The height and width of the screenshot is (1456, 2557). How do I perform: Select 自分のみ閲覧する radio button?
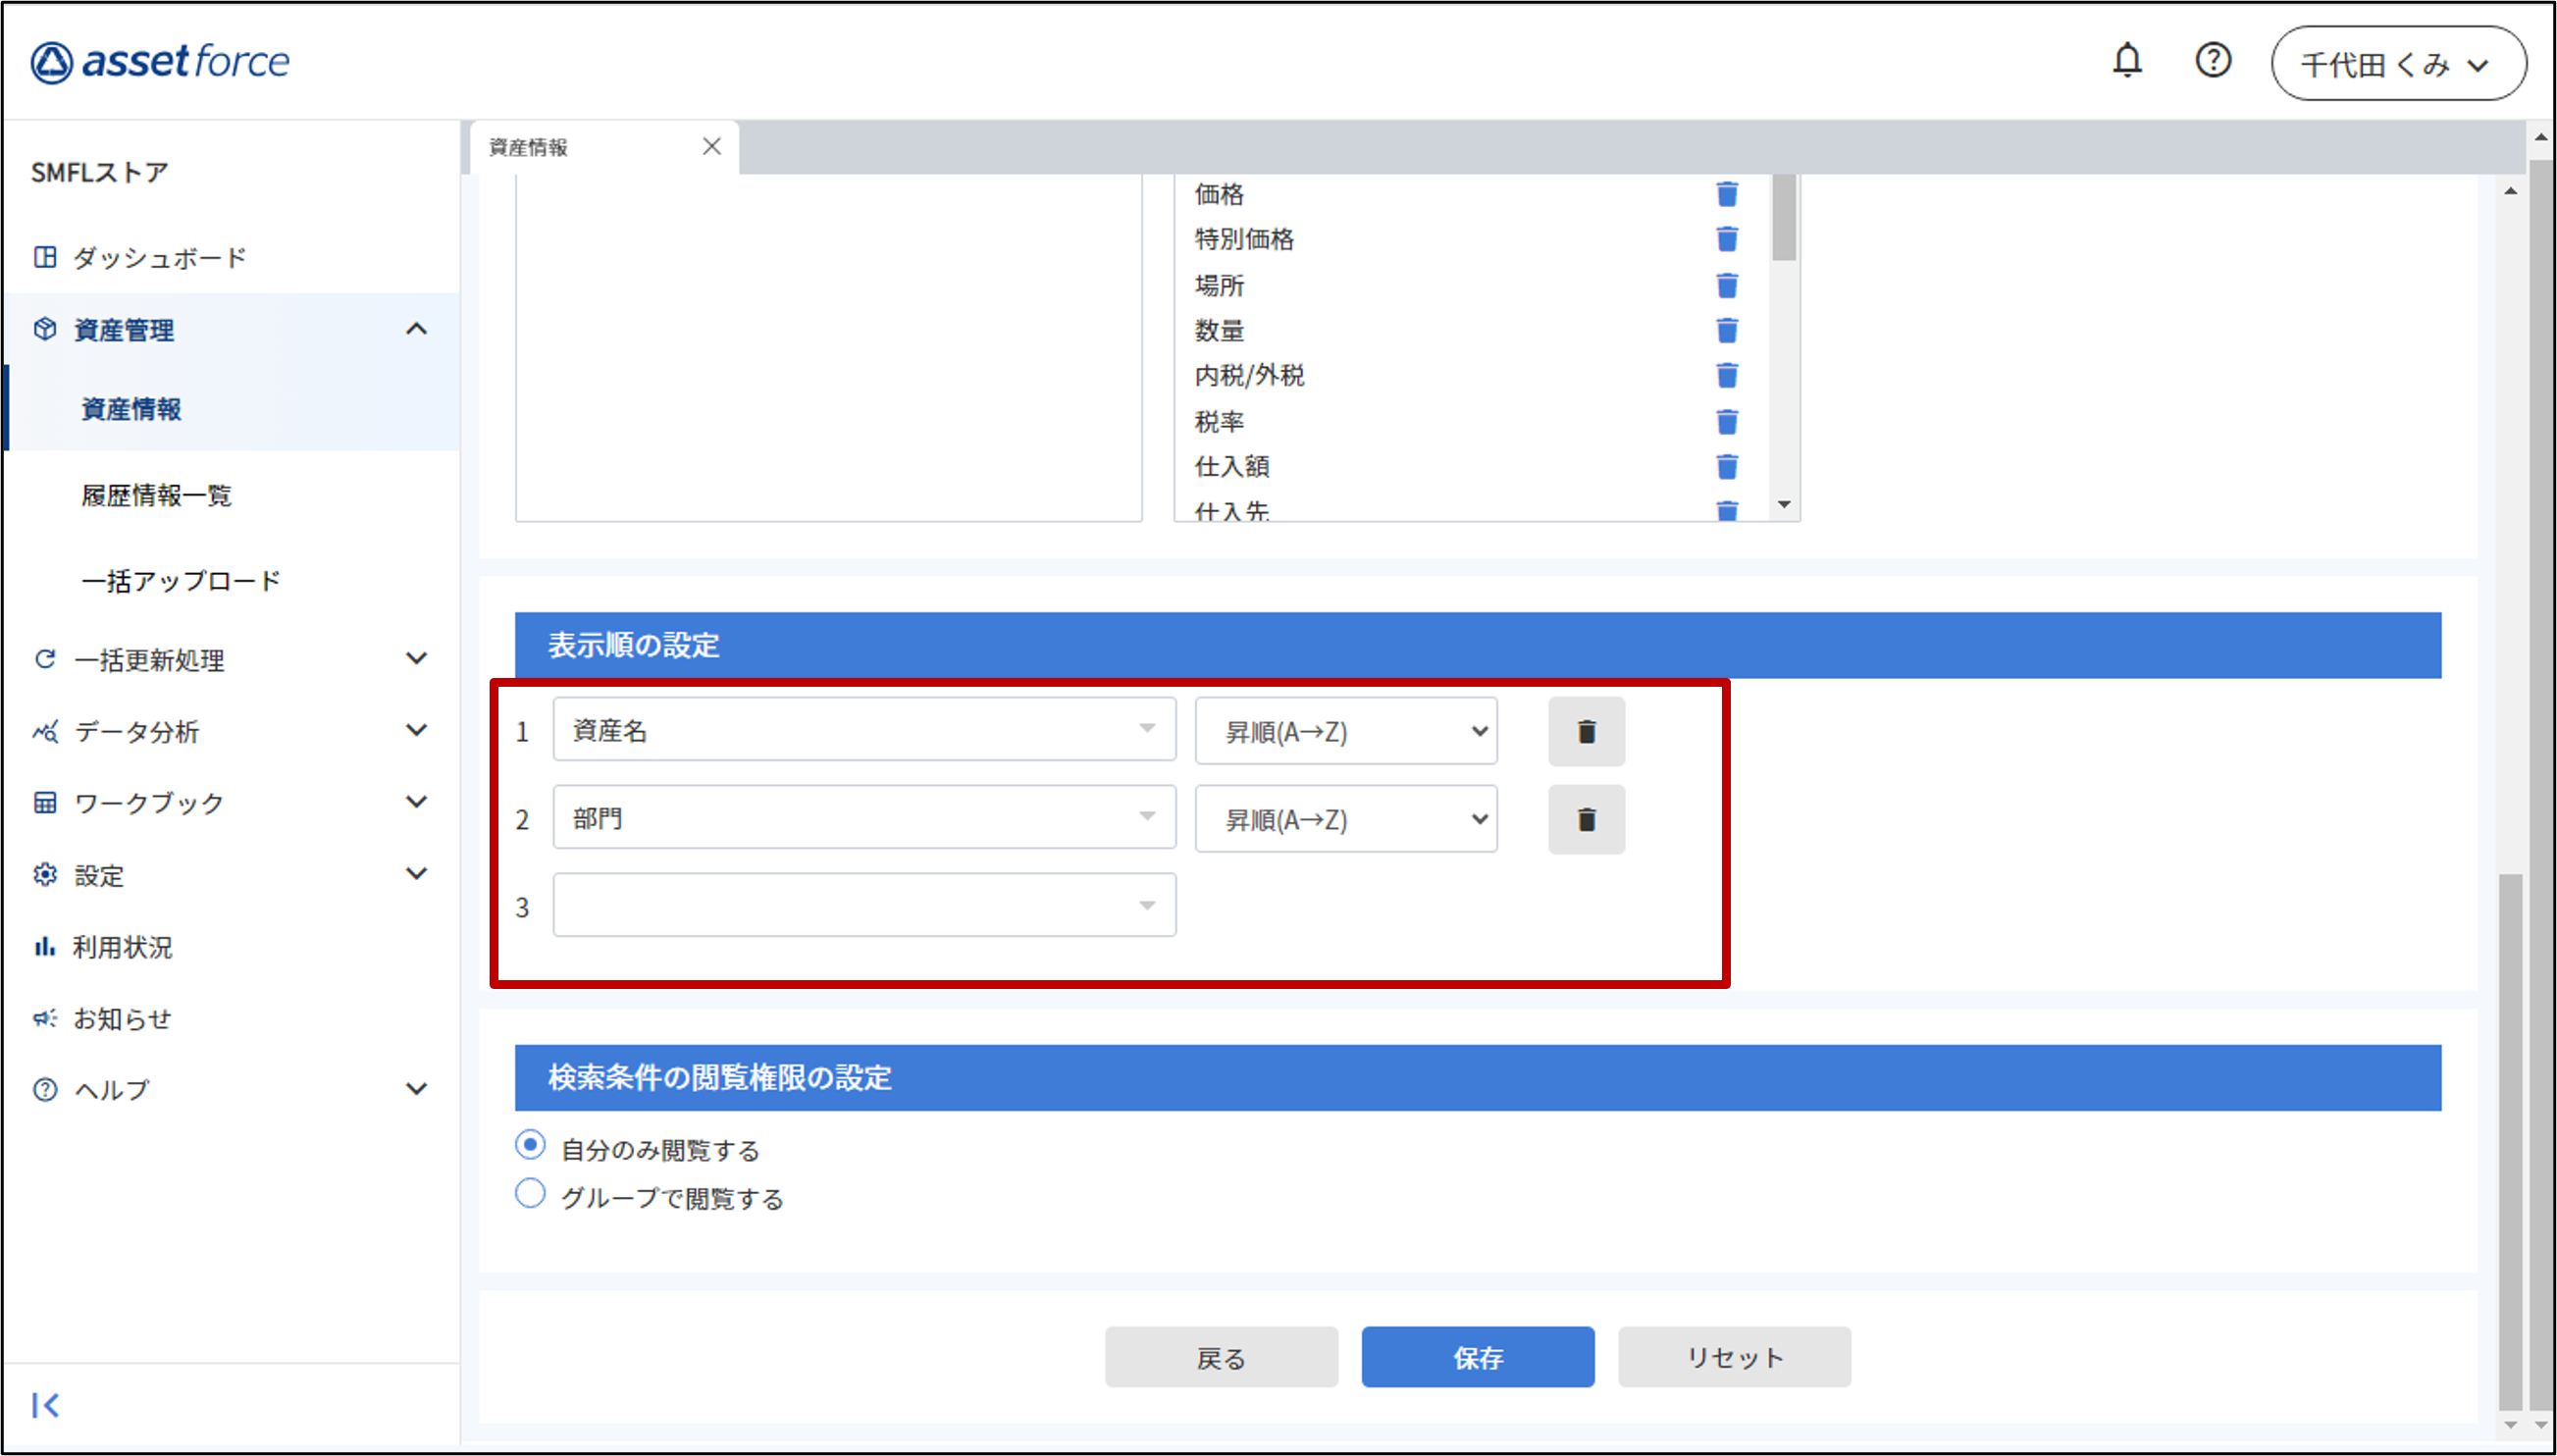530,1145
